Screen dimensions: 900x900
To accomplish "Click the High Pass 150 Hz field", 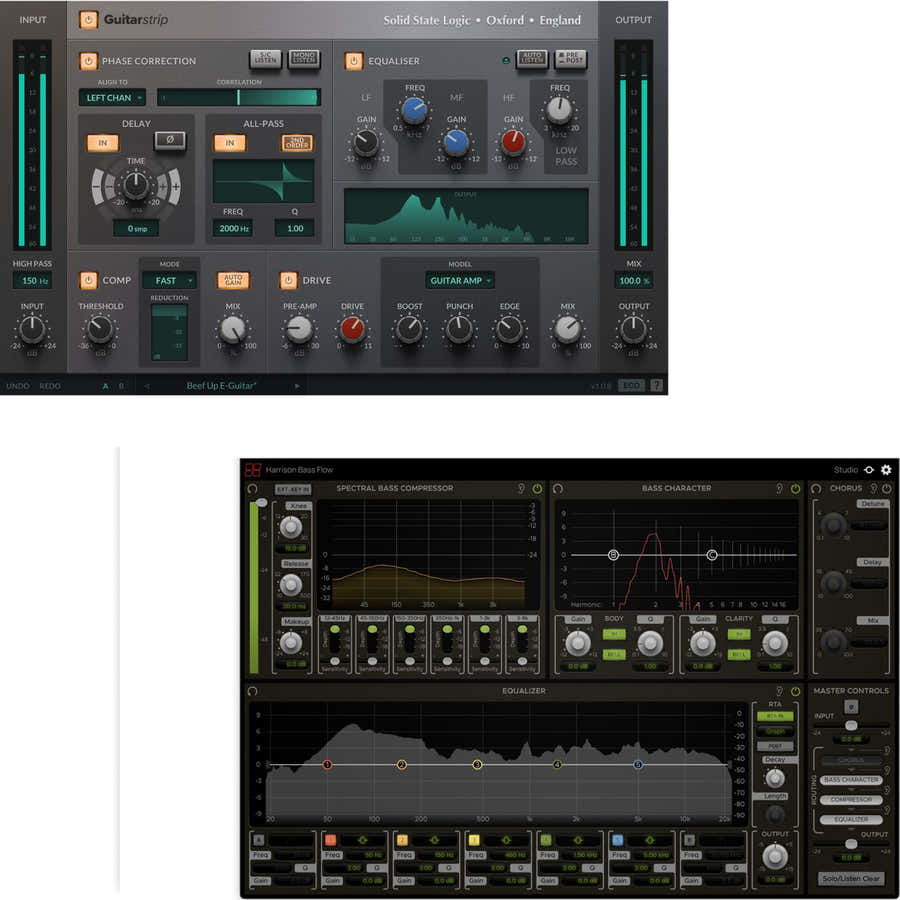I will click(32, 281).
